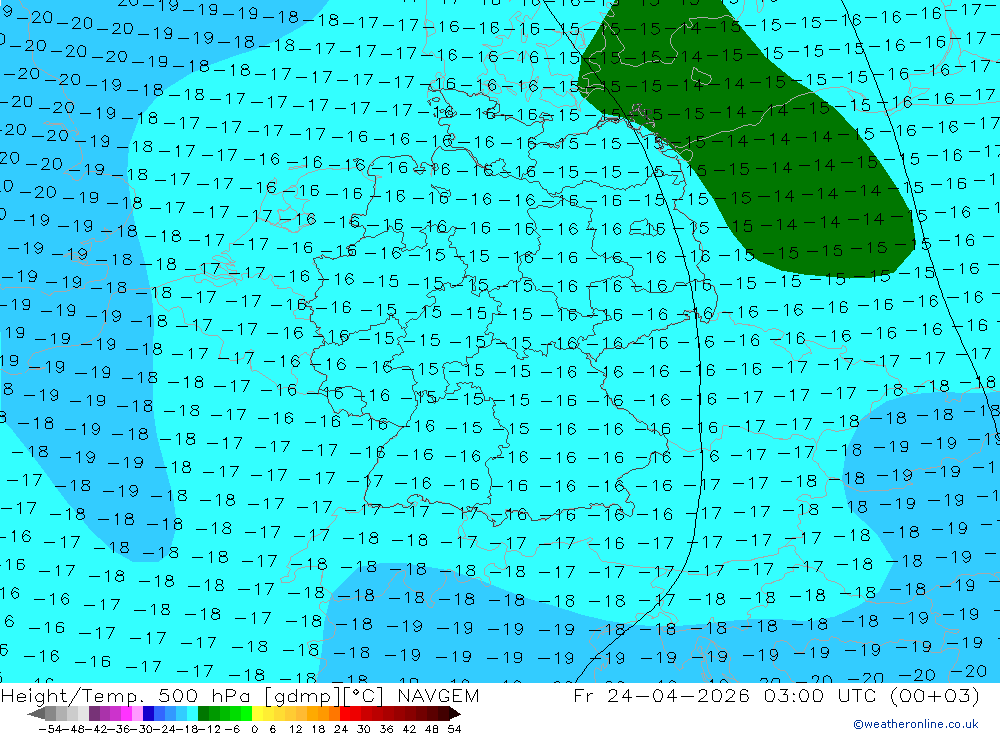Click the '0' value under the color scale
Screen dimensions: 1000x733
(254, 729)
